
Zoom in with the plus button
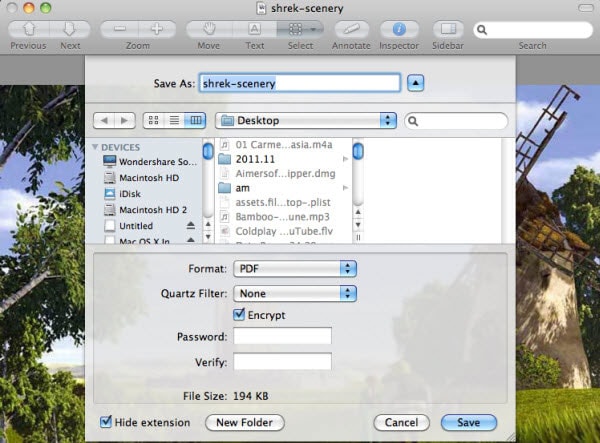(x=157, y=29)
